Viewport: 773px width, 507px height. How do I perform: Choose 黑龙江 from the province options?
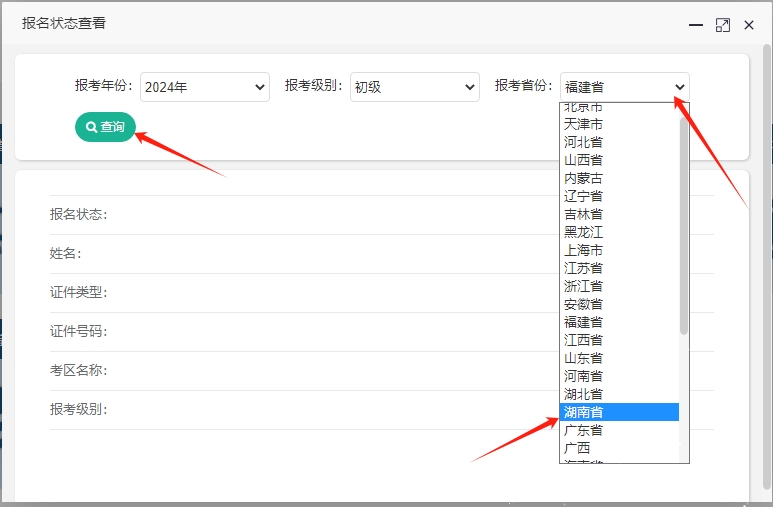619,232
